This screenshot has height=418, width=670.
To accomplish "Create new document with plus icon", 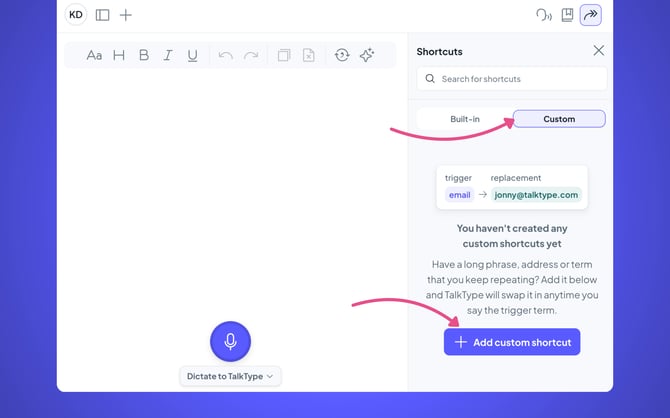I will click(126, 15).
